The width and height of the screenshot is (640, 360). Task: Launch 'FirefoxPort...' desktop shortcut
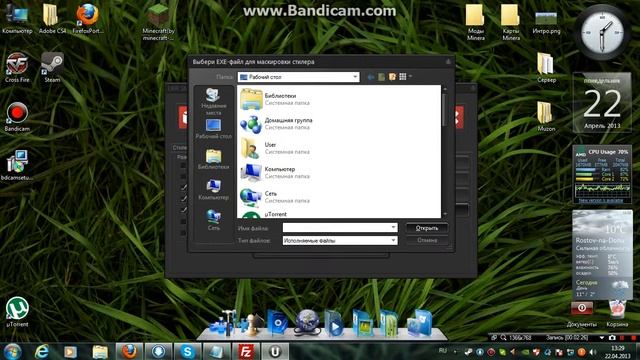(87, 18)
